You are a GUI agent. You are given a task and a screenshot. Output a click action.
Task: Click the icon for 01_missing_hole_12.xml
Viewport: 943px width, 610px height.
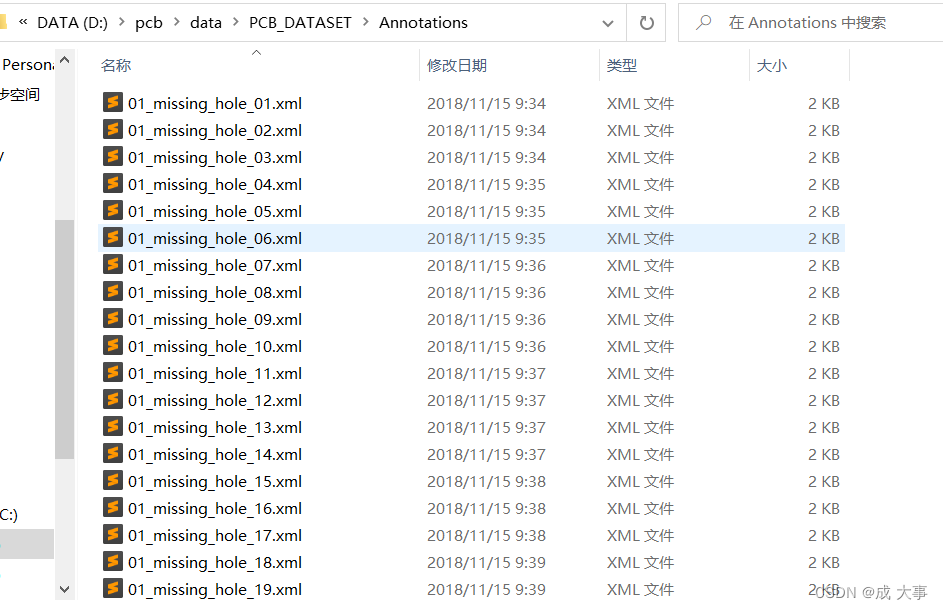(x=113, y=400)
